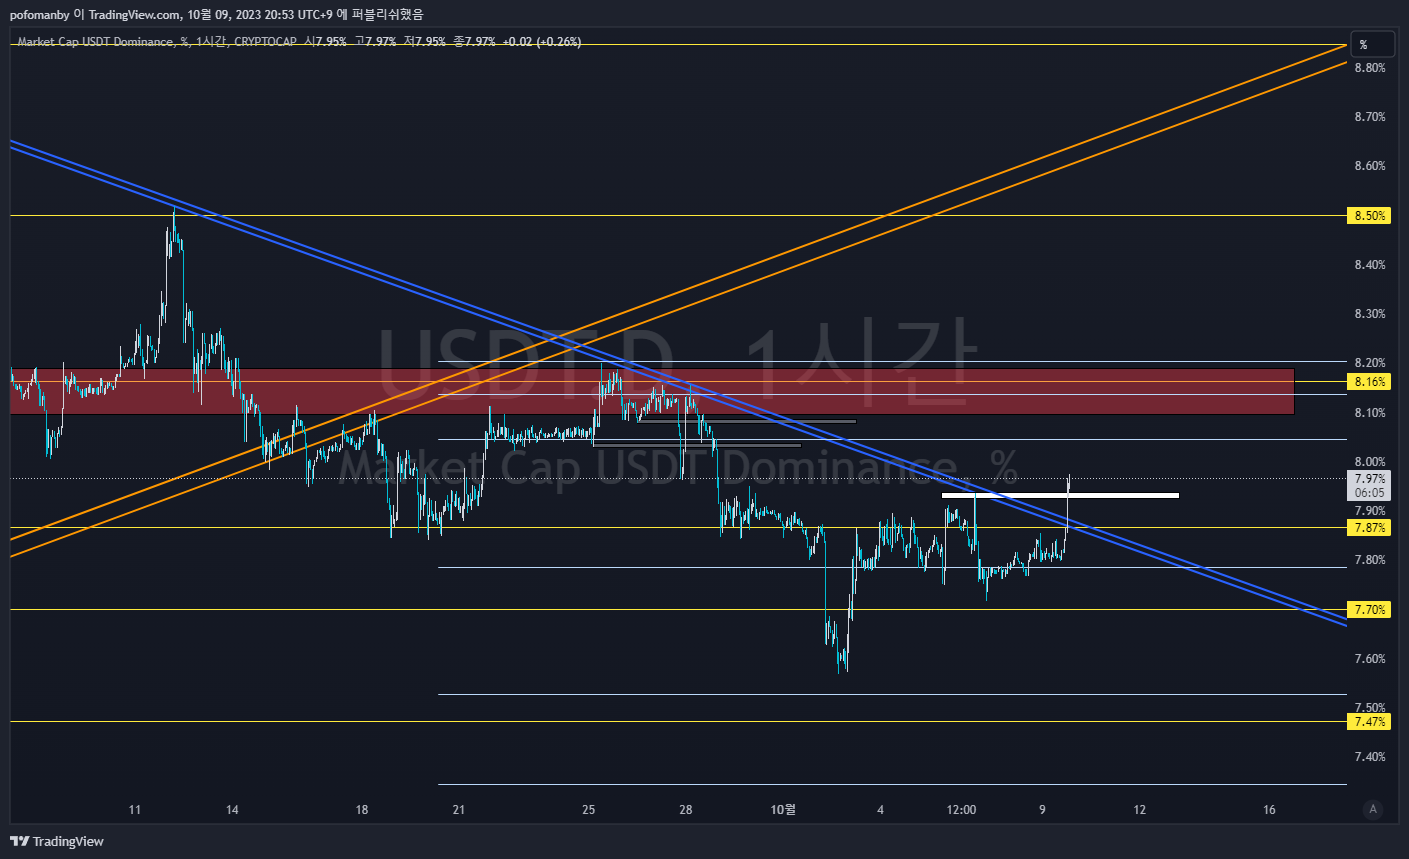Click the yellow 7.87% price label
The image size is (1409, 859).
point(1369,527)
